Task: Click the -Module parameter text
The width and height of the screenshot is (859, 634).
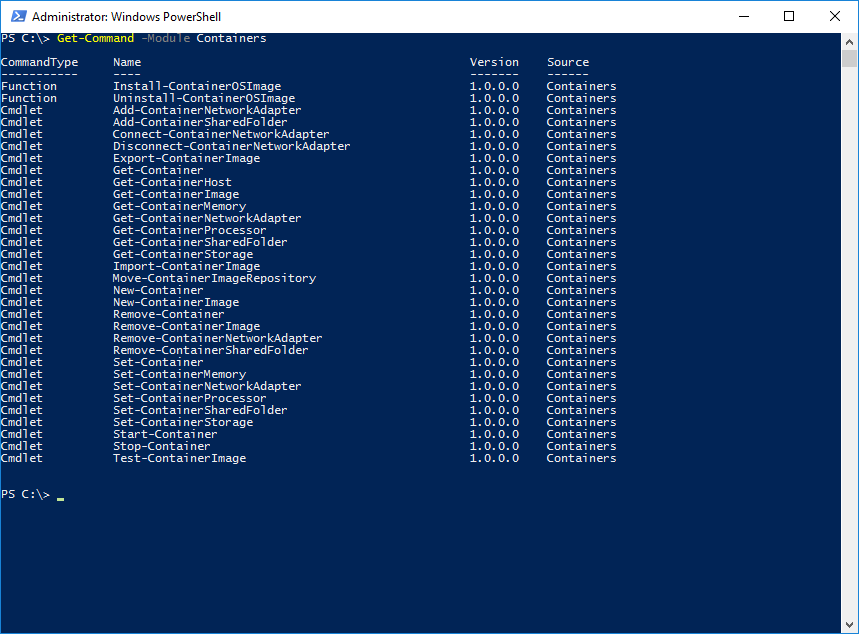Action: point(165,38)
